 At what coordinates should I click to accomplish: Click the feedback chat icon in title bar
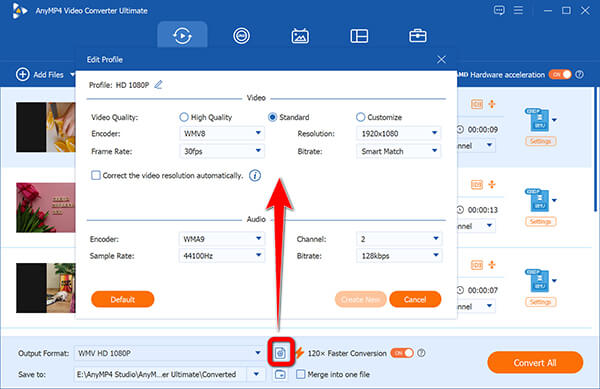point(499,10)
